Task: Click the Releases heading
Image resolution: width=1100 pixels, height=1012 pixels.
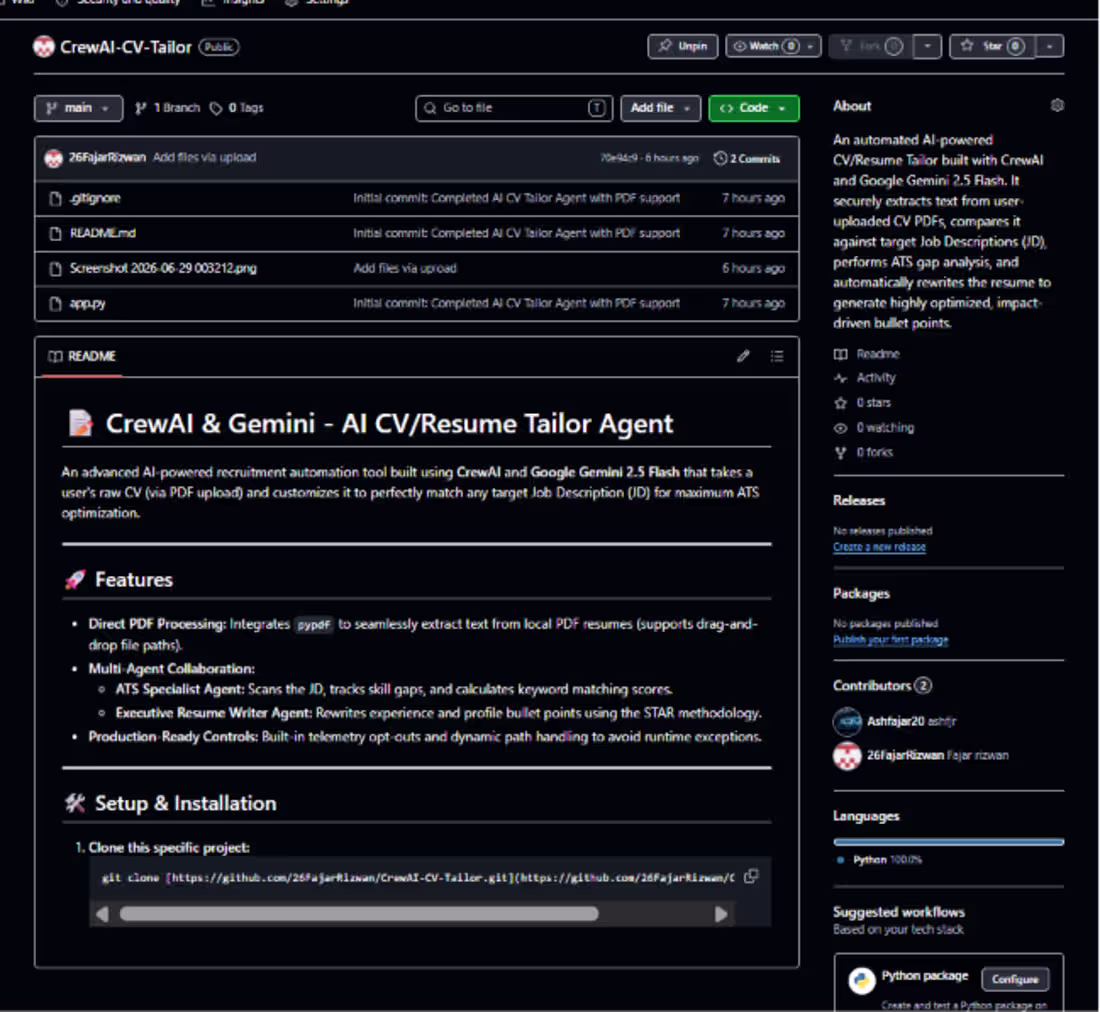Action: pyautogui.click(x=859, y=501)
